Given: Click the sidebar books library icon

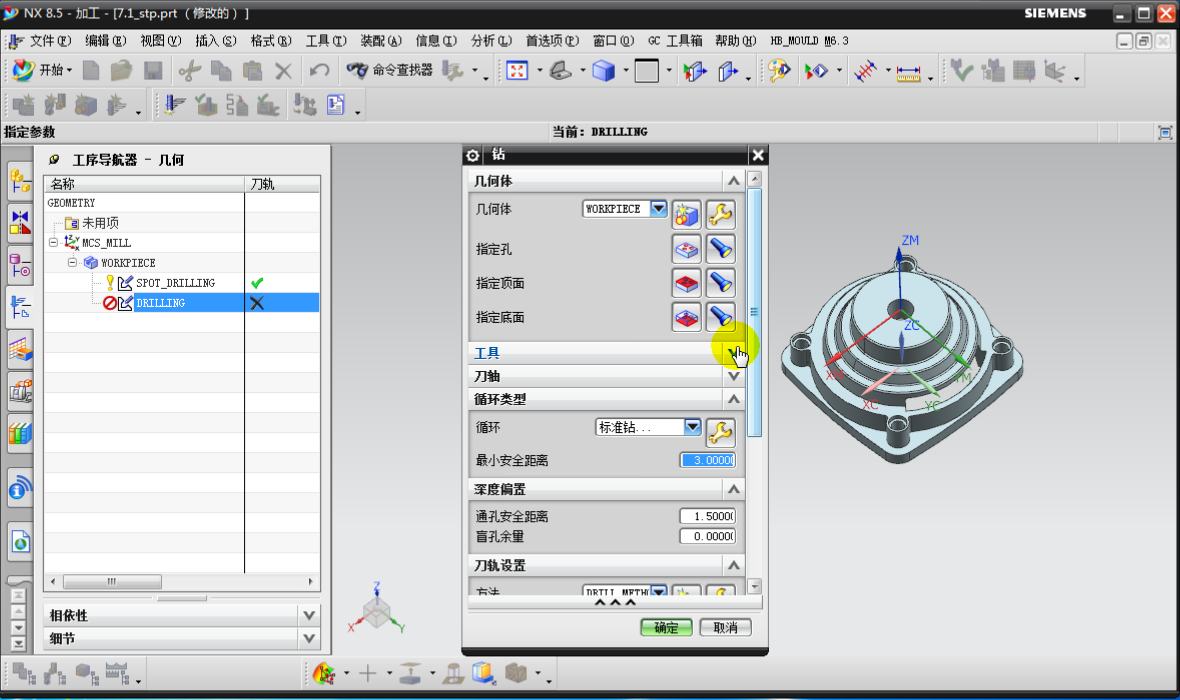Looking at the screenshot, I should coord(20,434).
